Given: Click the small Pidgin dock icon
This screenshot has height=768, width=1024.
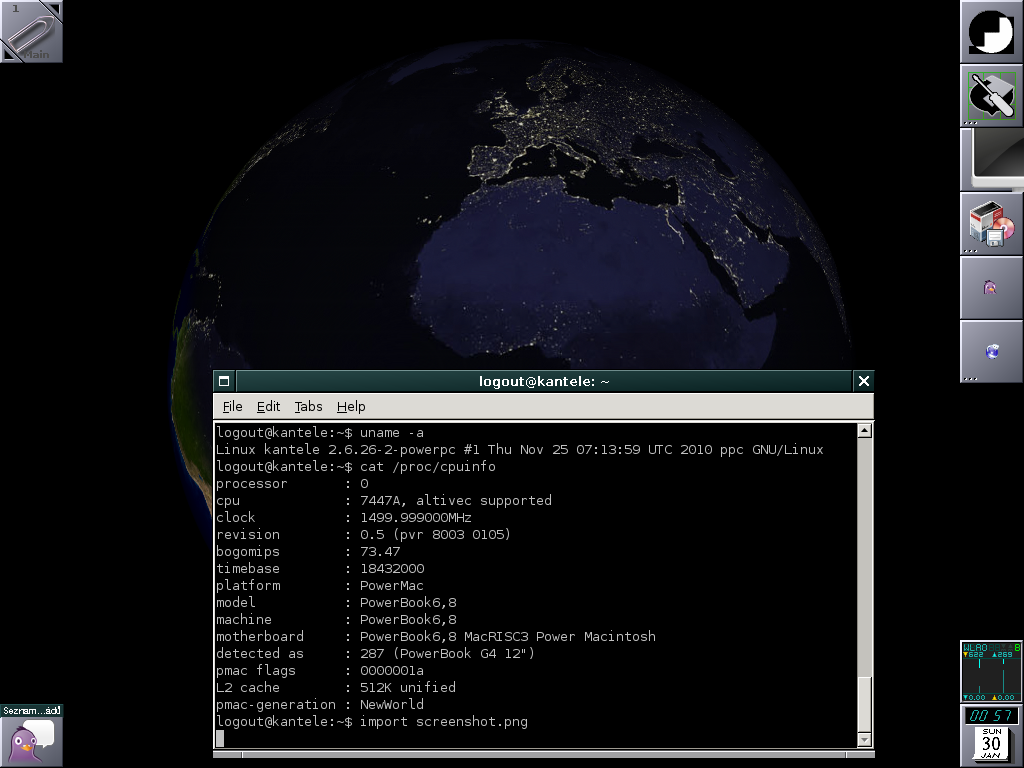Looking at the screenshot, I should tap(991, 288).
